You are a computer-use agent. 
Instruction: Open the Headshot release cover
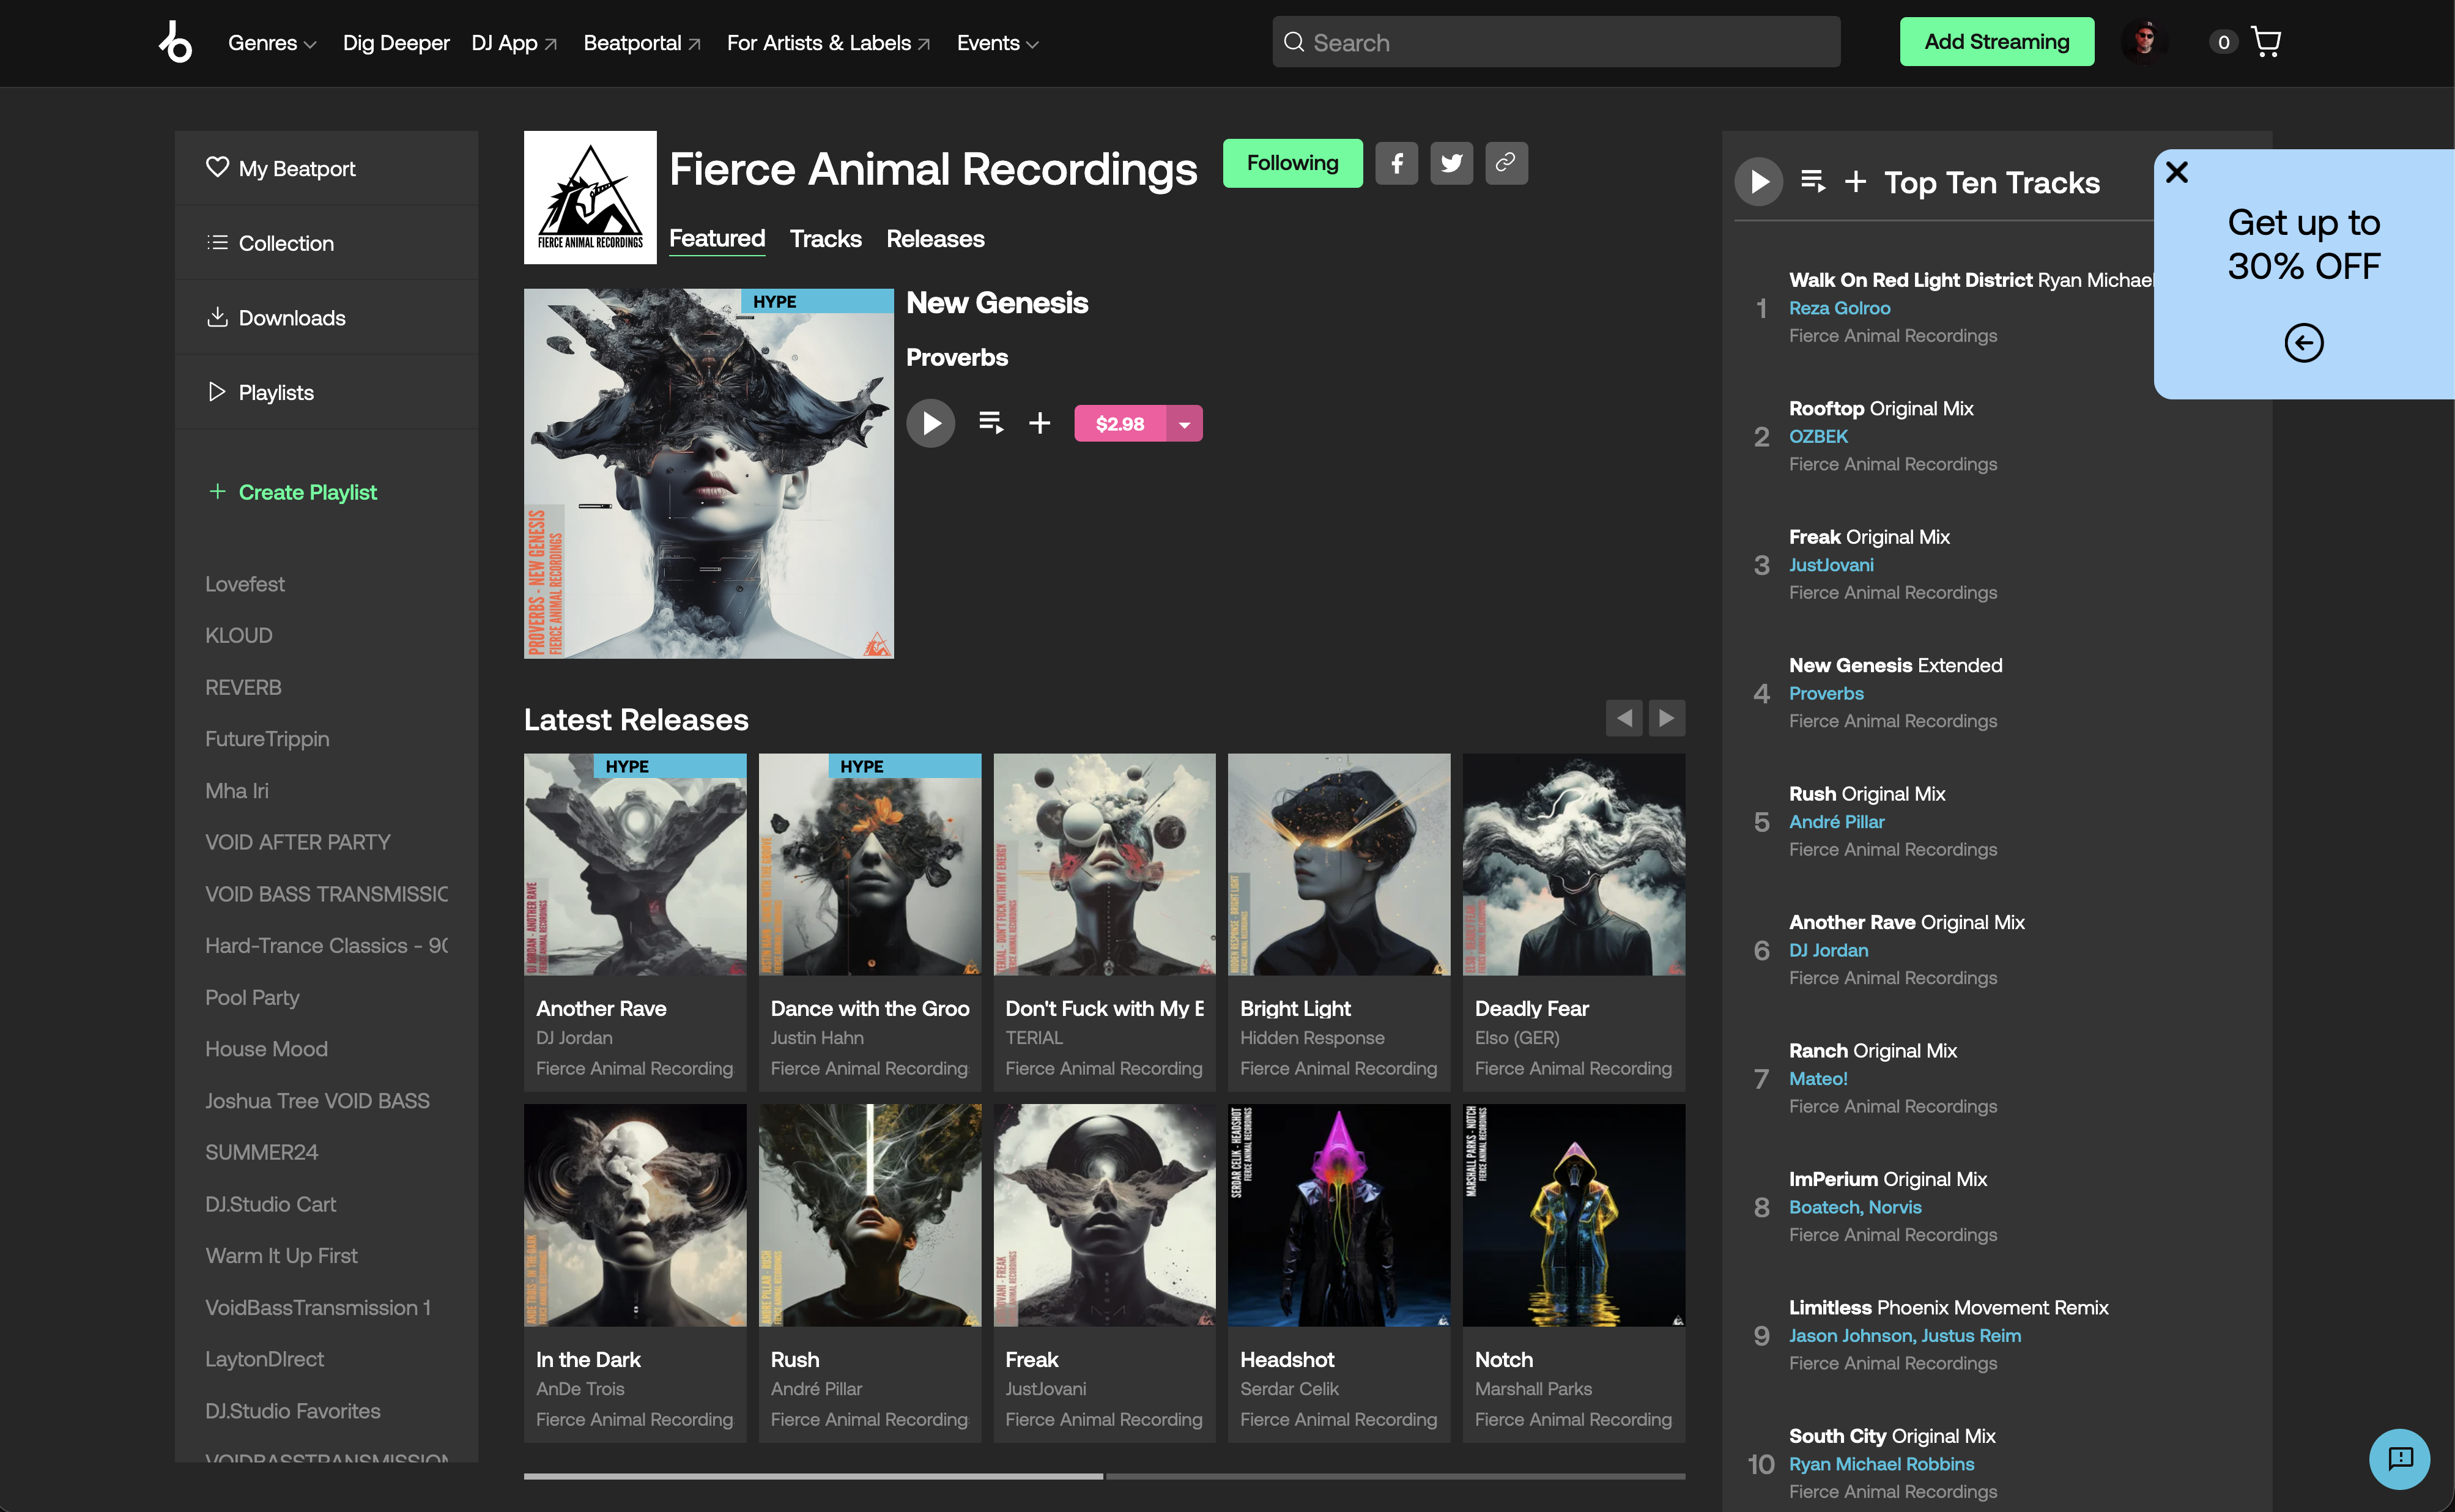pyautogui.click(x=1338, y=1215)
